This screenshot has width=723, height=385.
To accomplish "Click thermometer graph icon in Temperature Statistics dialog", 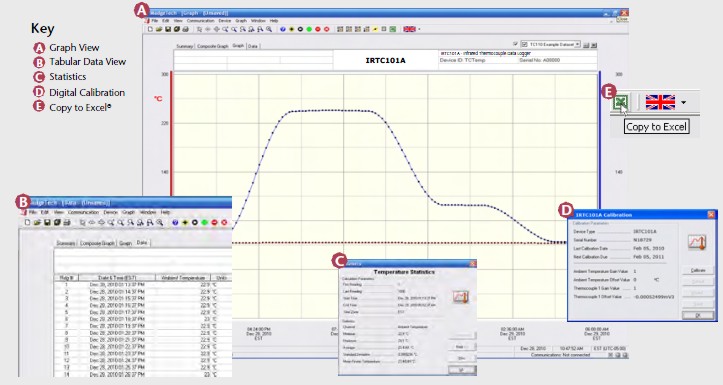I will 460,297.
